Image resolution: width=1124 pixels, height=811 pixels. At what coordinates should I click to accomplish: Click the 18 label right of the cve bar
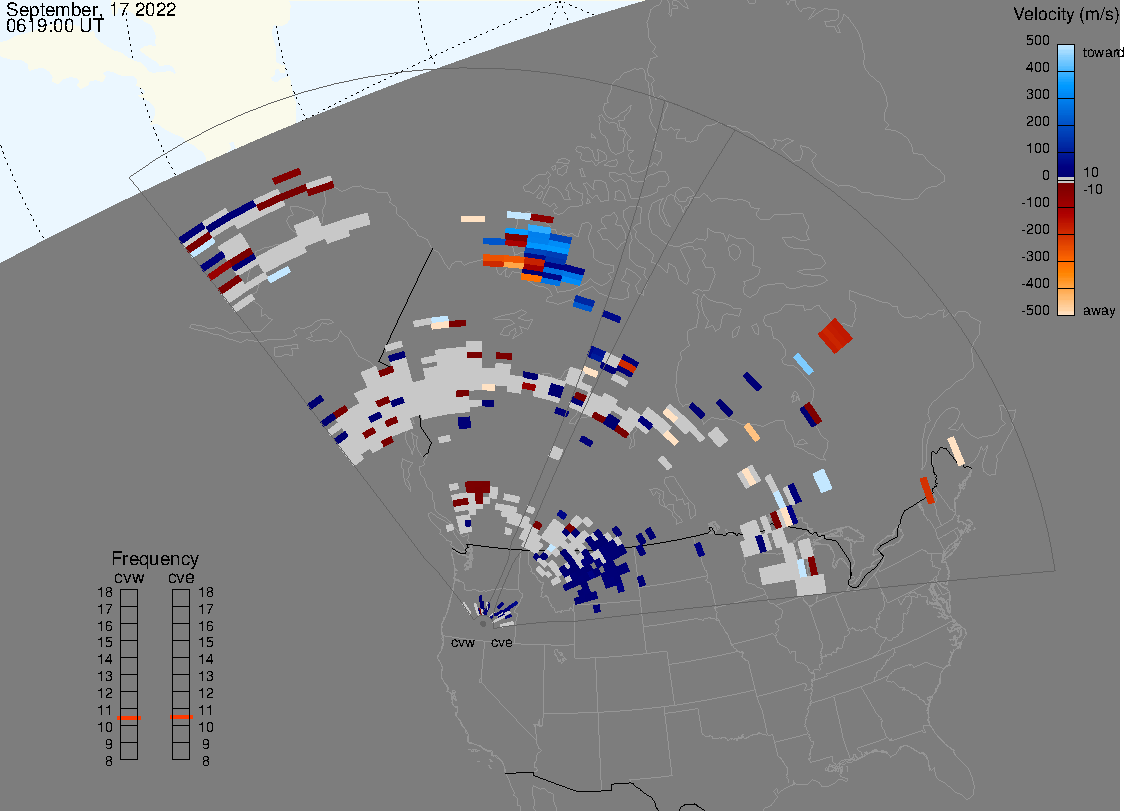coord(206,592)
